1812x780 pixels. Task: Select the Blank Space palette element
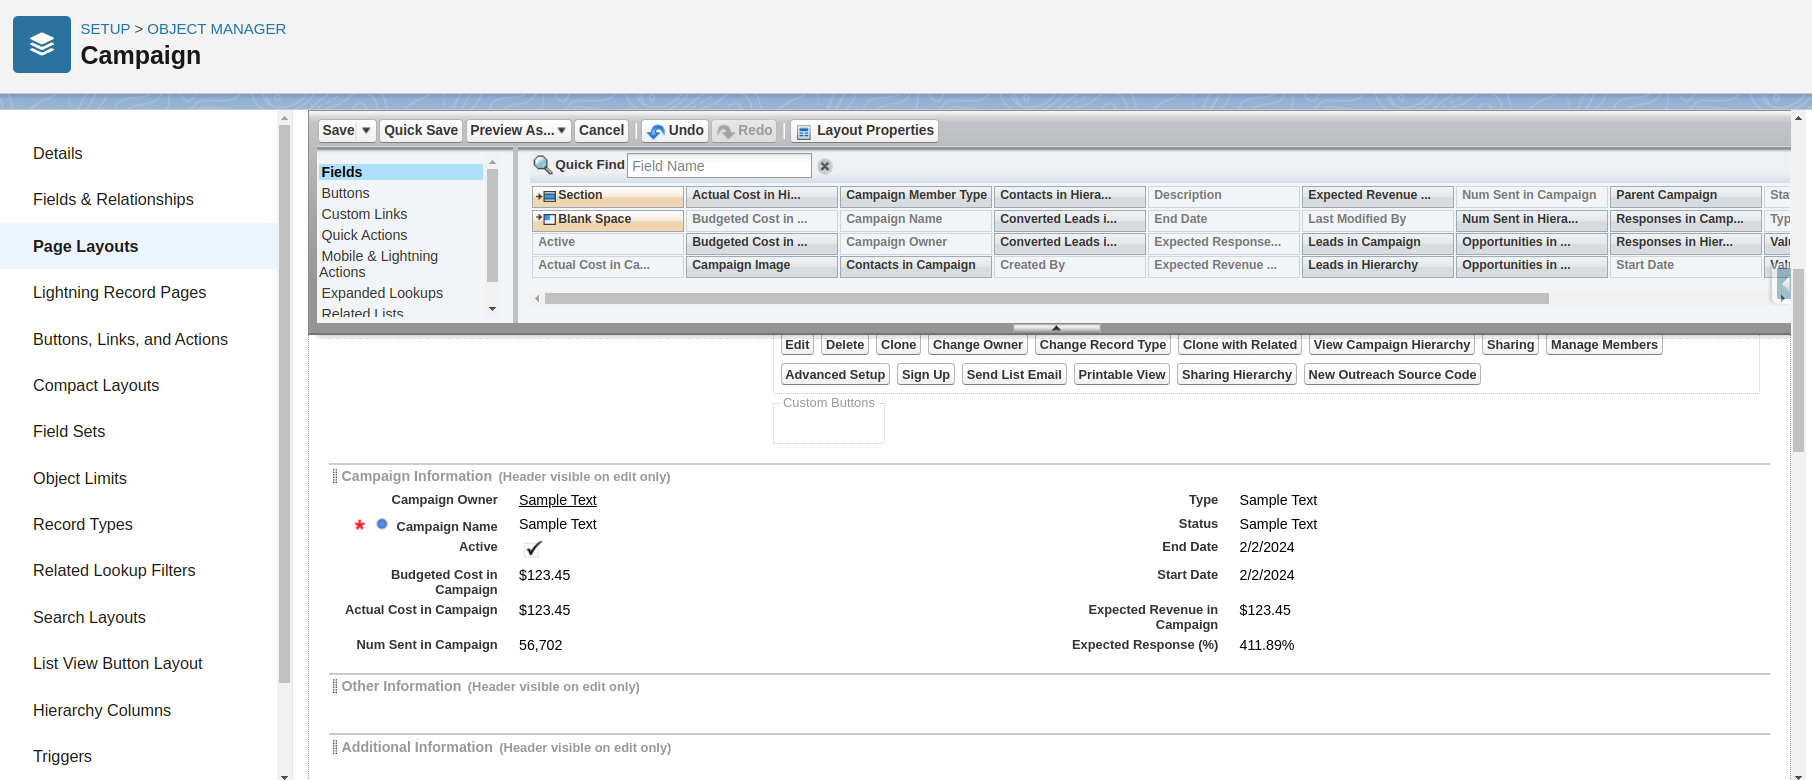[608, 220]
